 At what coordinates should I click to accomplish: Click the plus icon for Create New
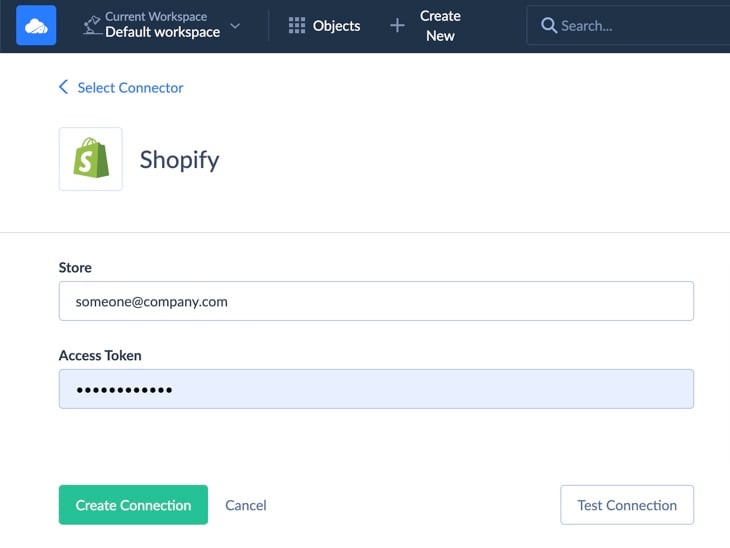tap(397, 25)
